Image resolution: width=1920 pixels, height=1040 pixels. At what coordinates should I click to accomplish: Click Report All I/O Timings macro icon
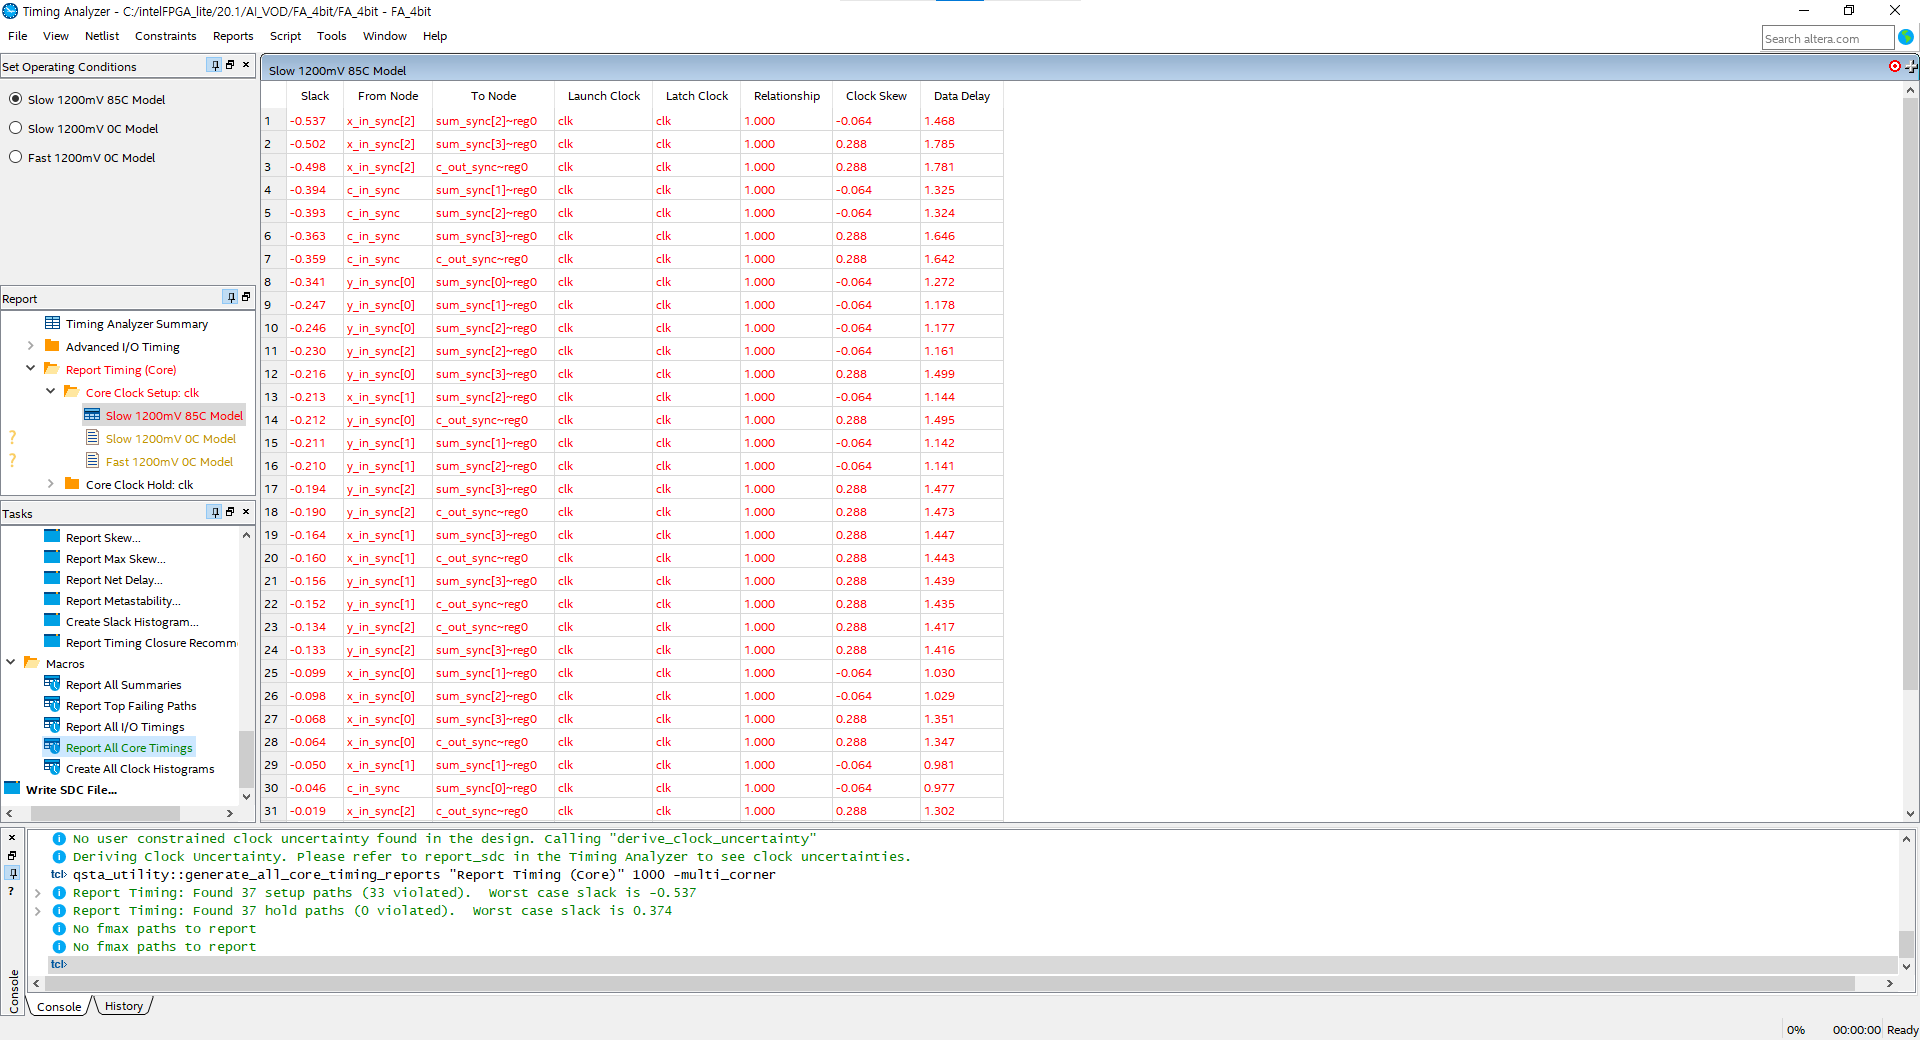pyautogui.click(x=52, y=726)
